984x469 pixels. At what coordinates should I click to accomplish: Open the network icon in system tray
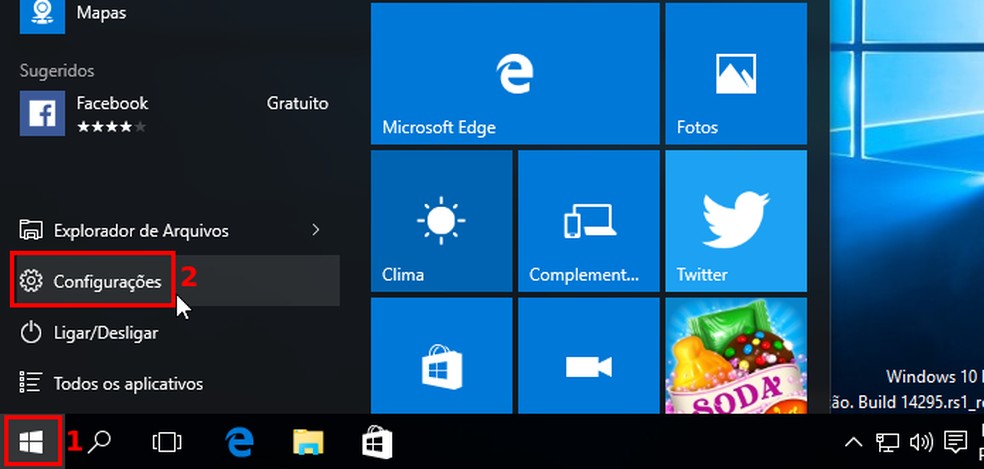coord(887,443)
